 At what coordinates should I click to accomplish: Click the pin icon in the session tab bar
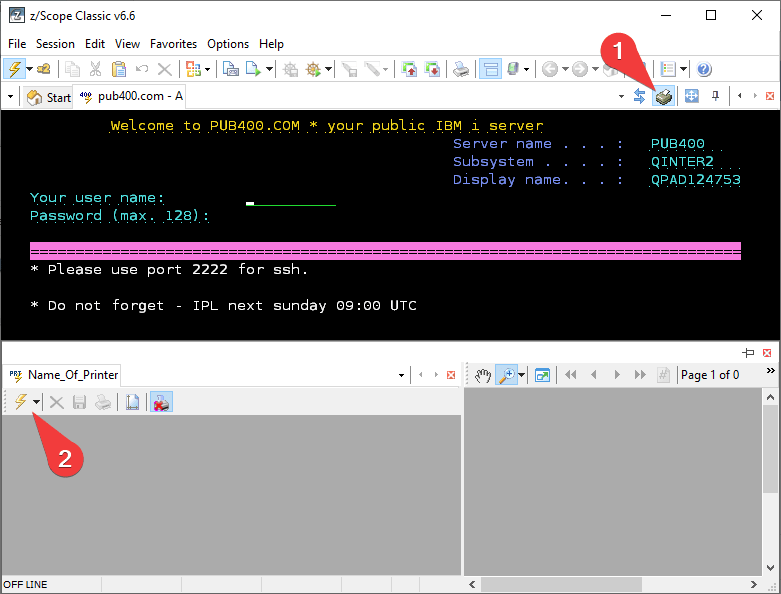[x=715, y=96]
